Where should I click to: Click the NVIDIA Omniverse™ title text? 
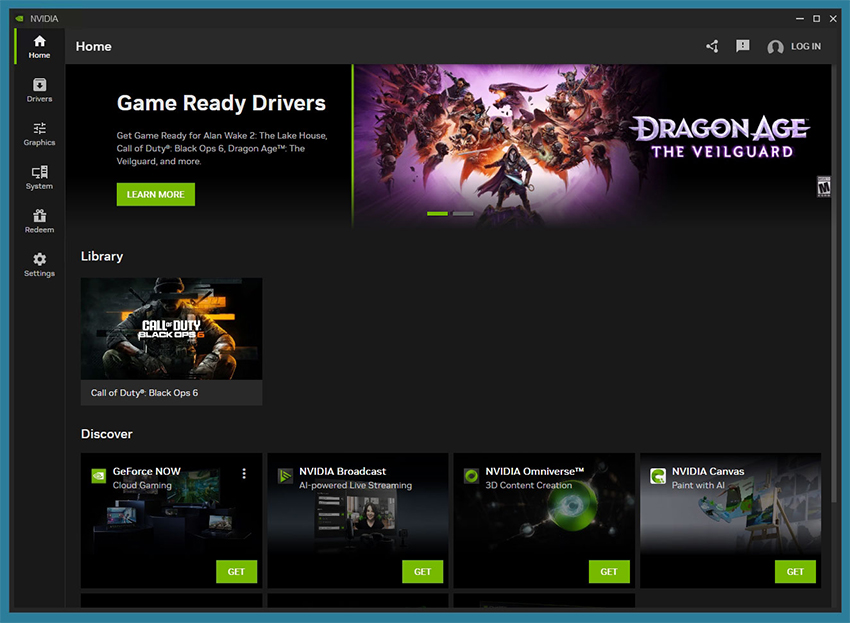tap(535, 471)
